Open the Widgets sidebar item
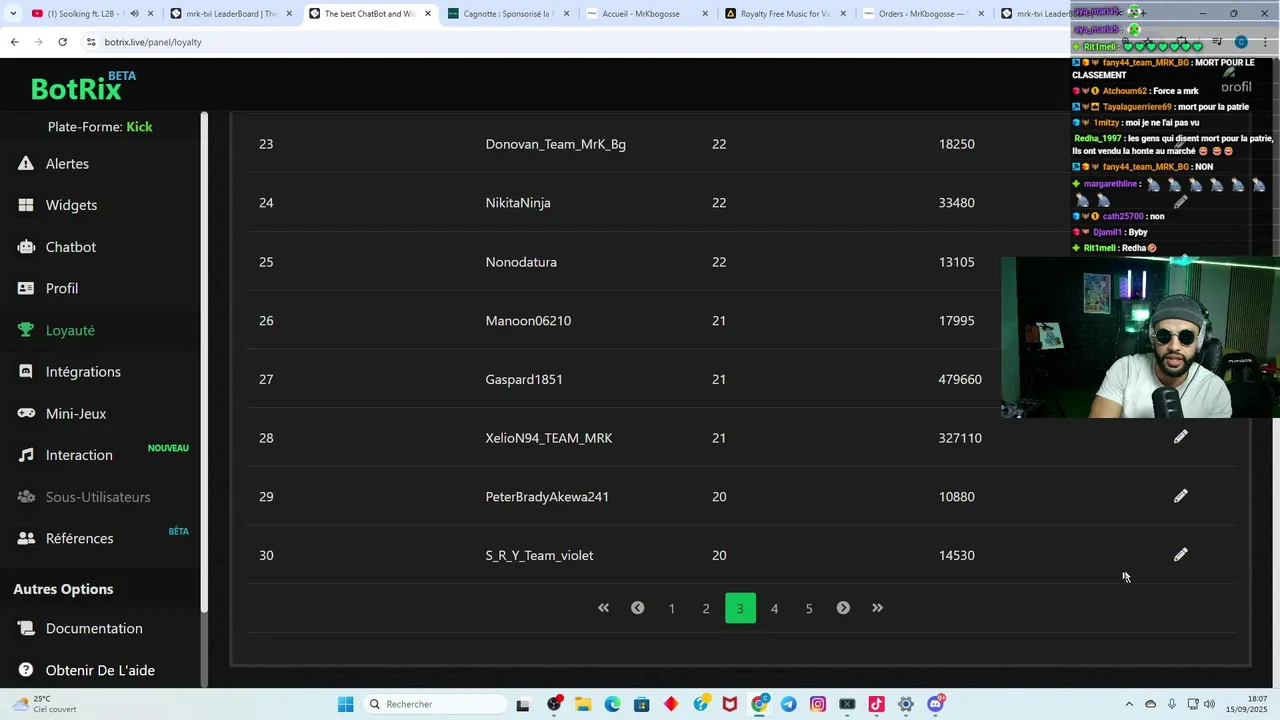Screen dimensions: 1280x720 point(71,205)
